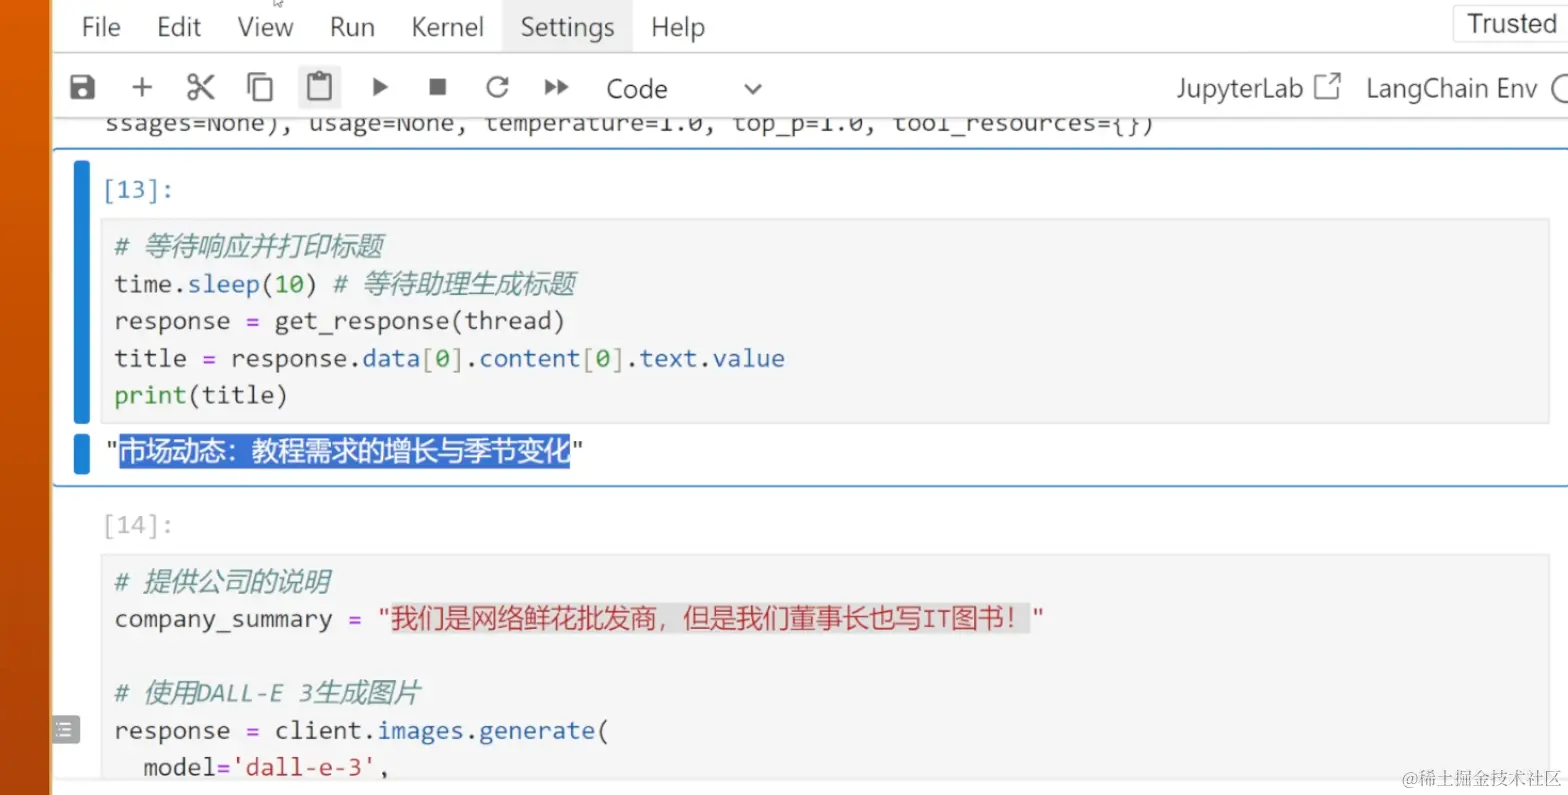
Task: Copy the selected cell icon
Action: [x=260, y=88]
